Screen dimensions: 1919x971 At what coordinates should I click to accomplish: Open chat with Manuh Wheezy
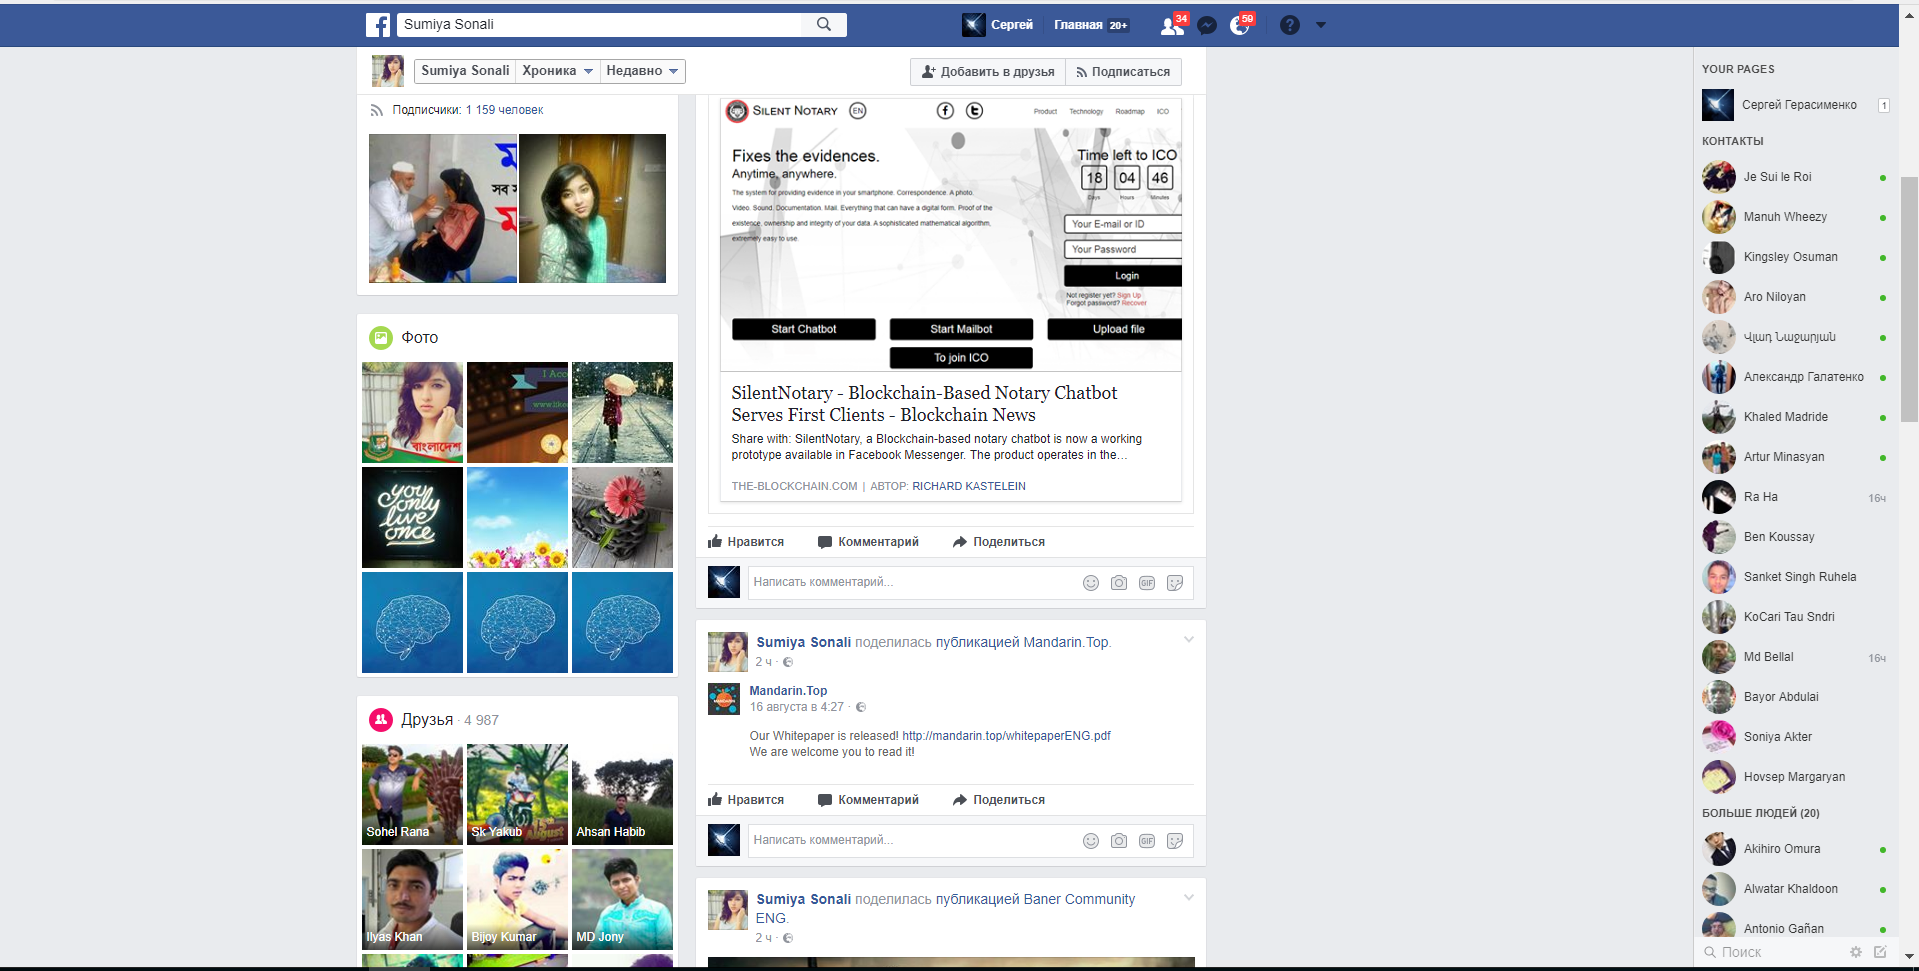pyautogui.click(x=1796, y=217)
